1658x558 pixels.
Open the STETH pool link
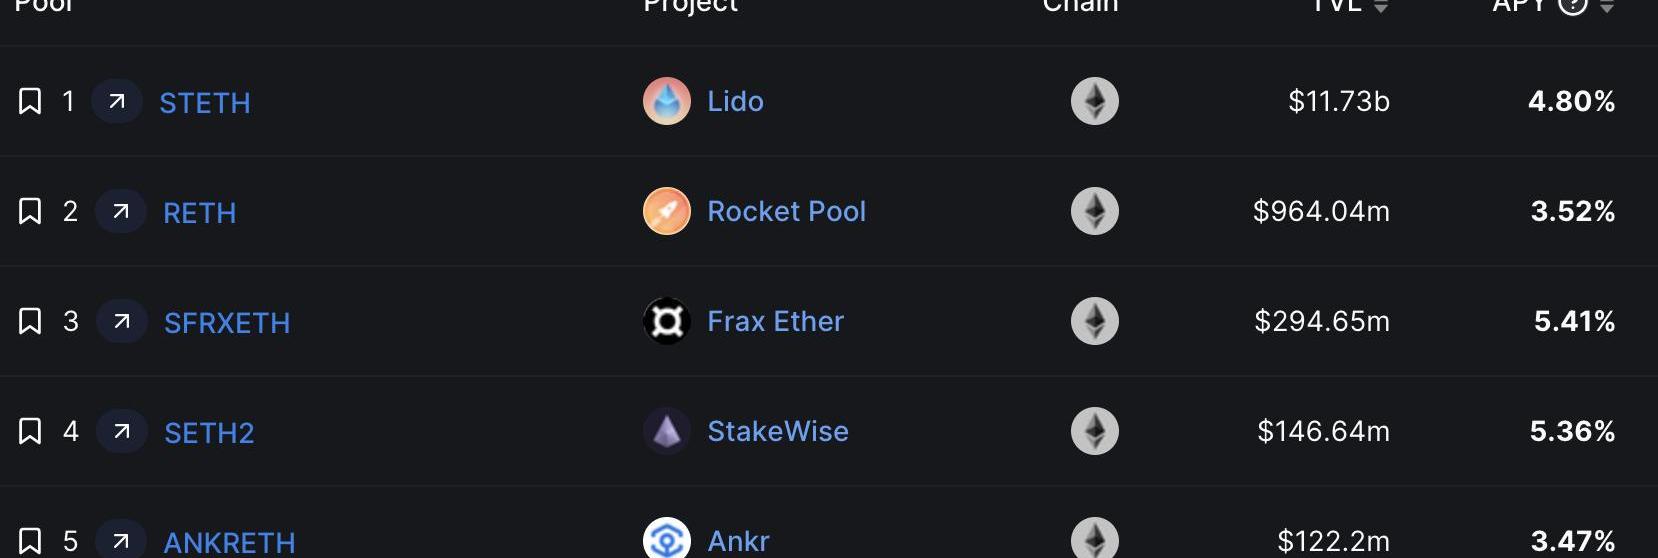tap(205, 103)
